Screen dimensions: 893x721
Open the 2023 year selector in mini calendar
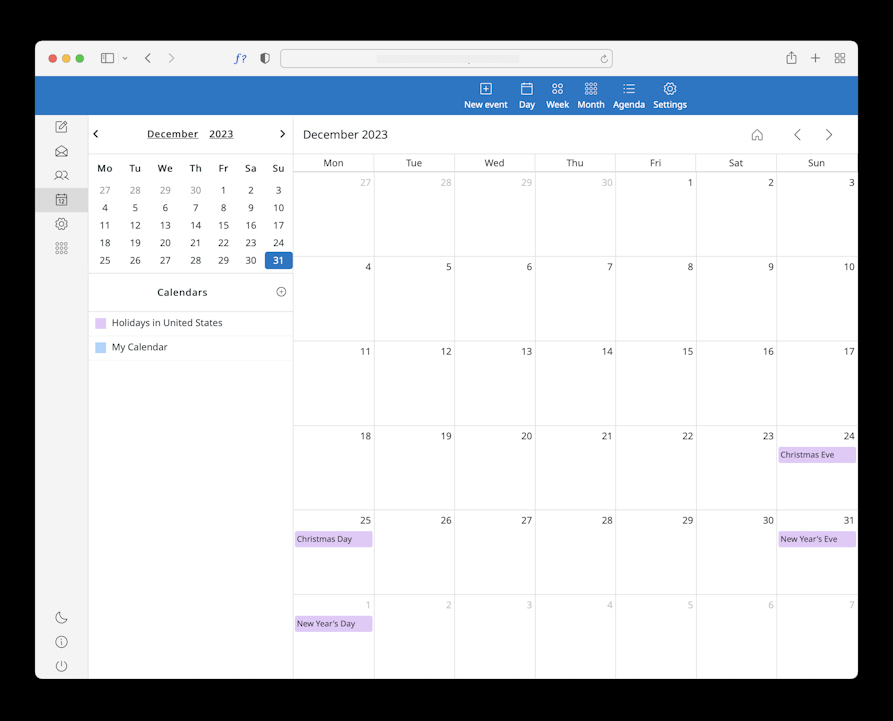[x=221, y=134]
